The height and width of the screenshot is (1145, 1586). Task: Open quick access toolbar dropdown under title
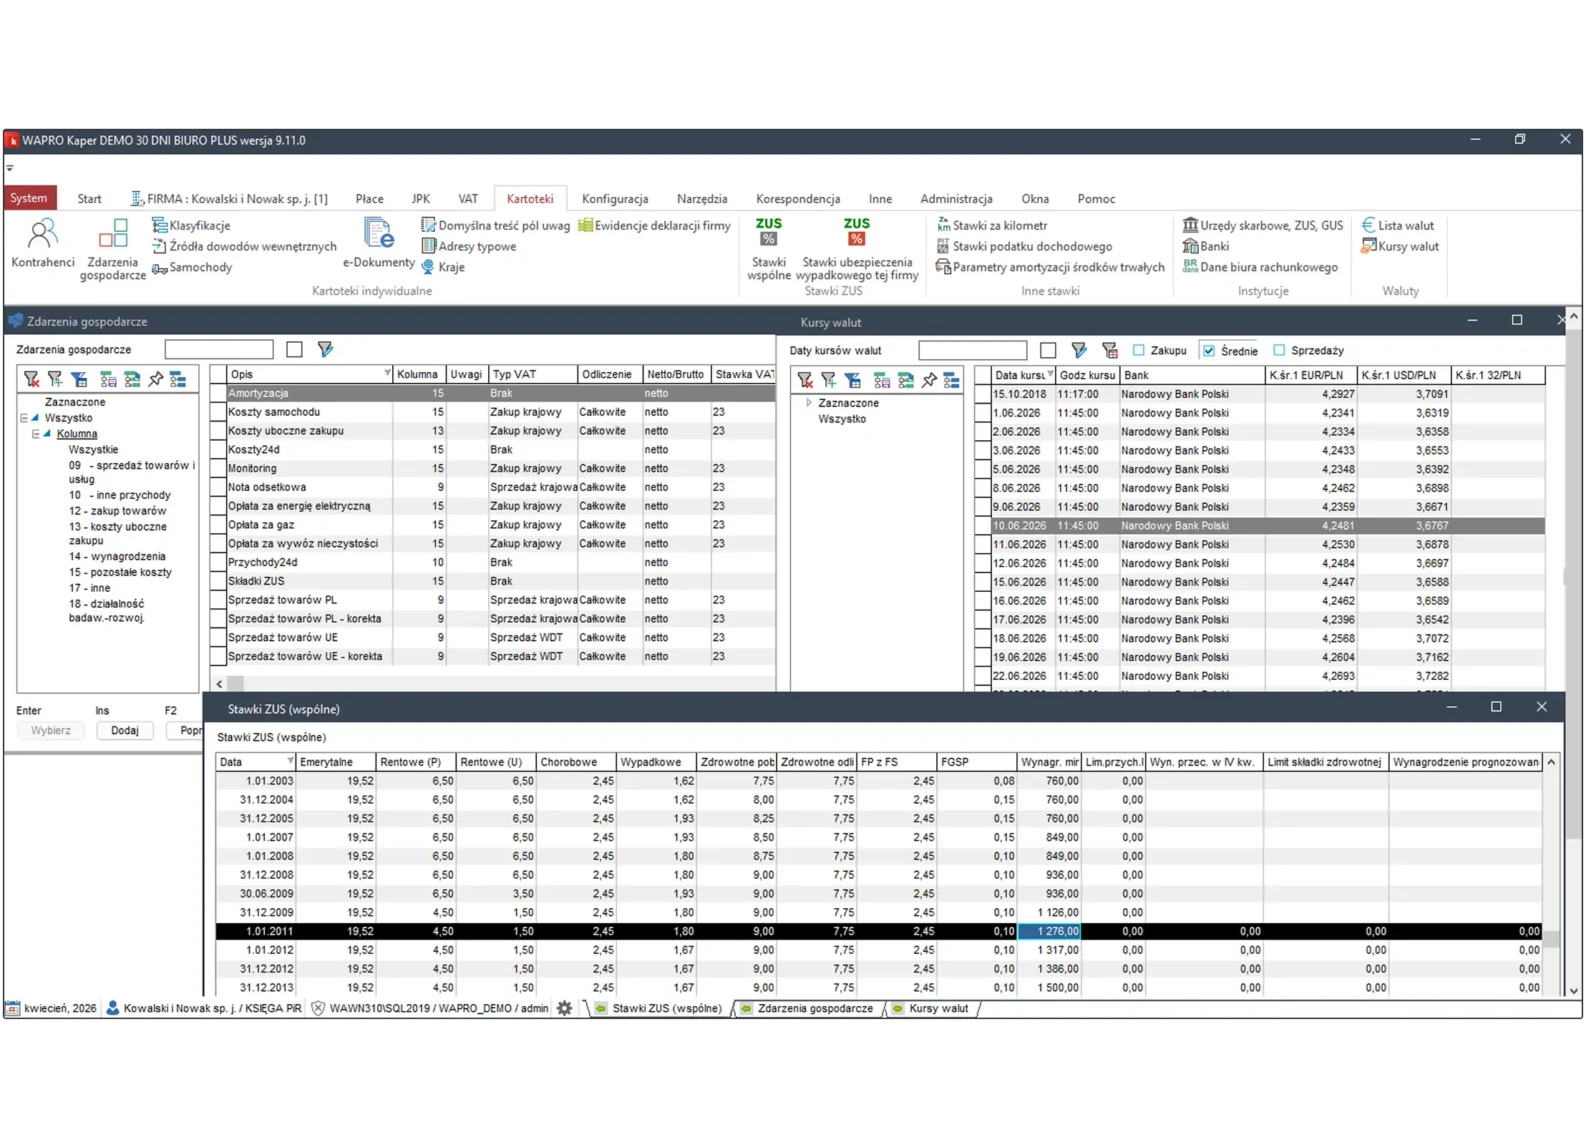[10, 168]
